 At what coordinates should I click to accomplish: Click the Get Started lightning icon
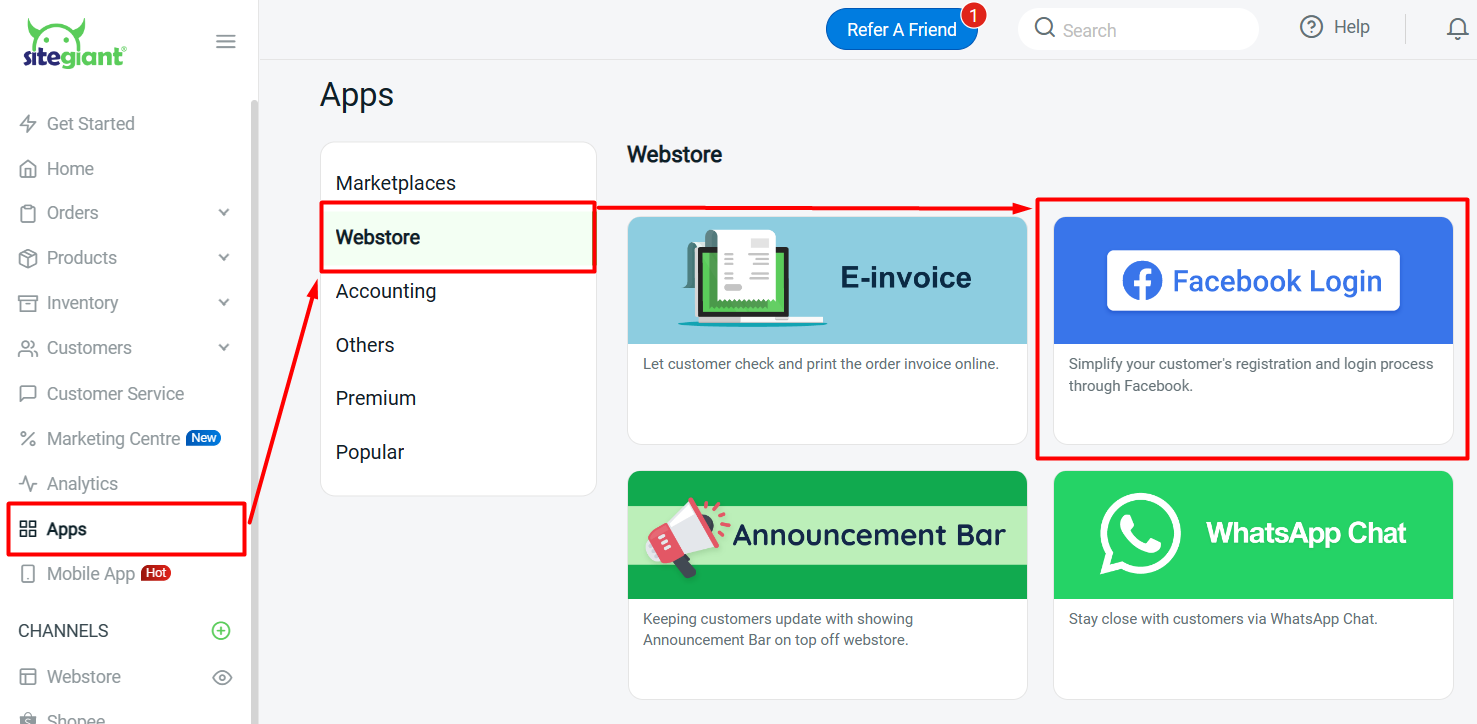click(28, 124)
